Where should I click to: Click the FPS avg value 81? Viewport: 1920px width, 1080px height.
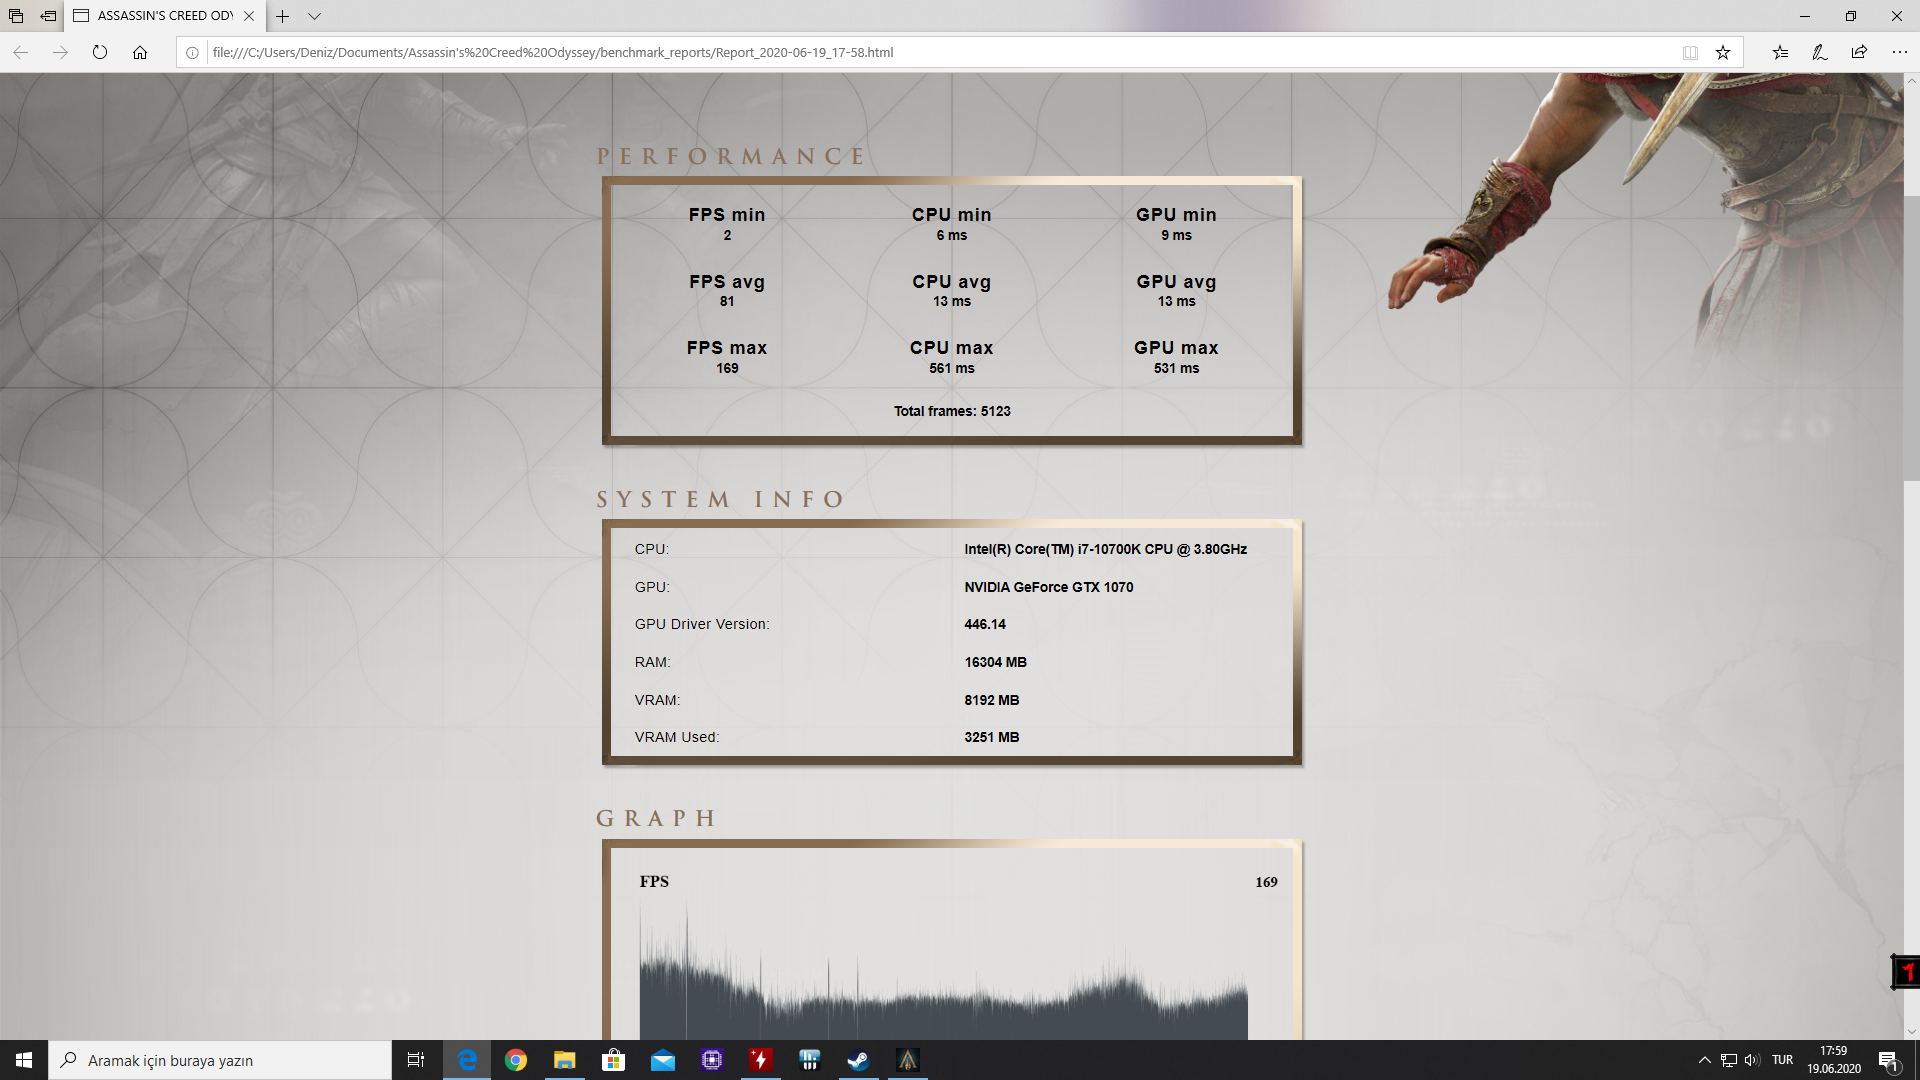pyautogui.click(x=727, y=301)
